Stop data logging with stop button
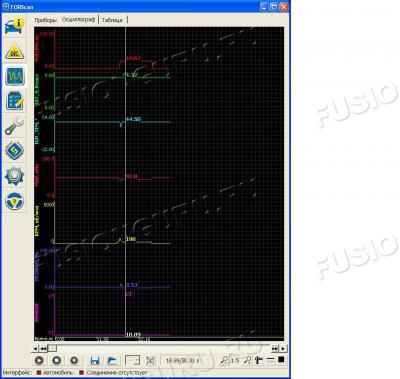Viewport: 400px width, 379px height. [57, 360]
